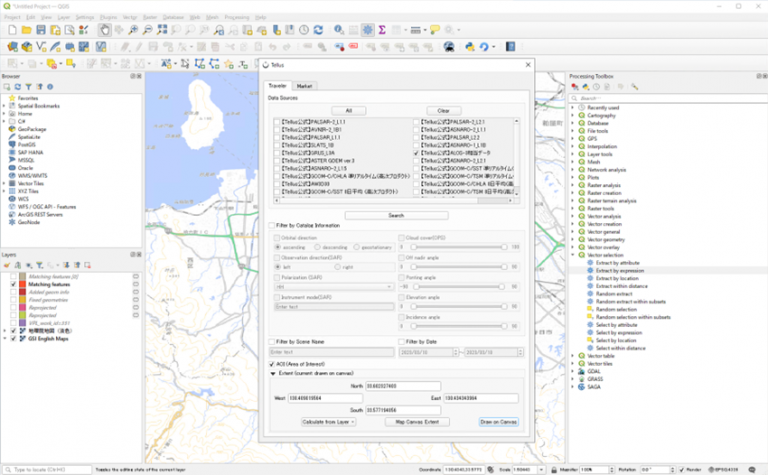Enable Filter by Scene Name checkbox
The width and height of the screenshot is (768, 475).
272,342
